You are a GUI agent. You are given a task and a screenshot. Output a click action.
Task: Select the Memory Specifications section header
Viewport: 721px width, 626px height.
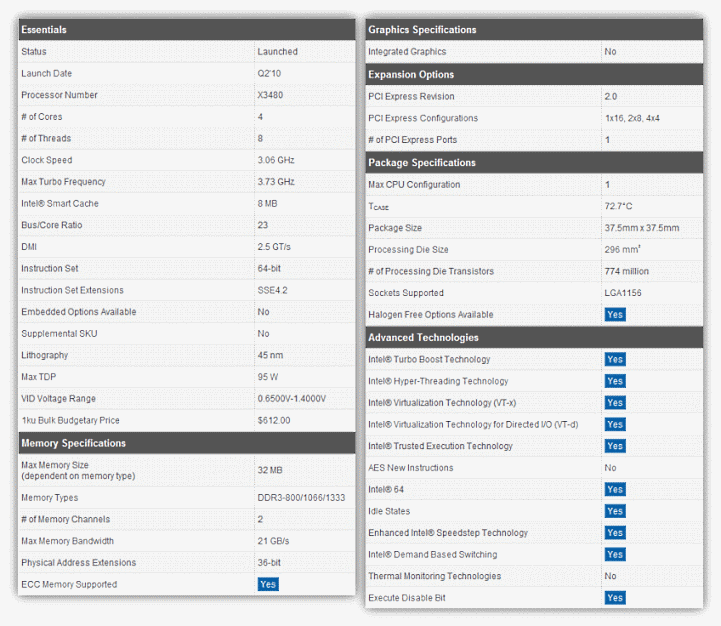click(187, 443)
